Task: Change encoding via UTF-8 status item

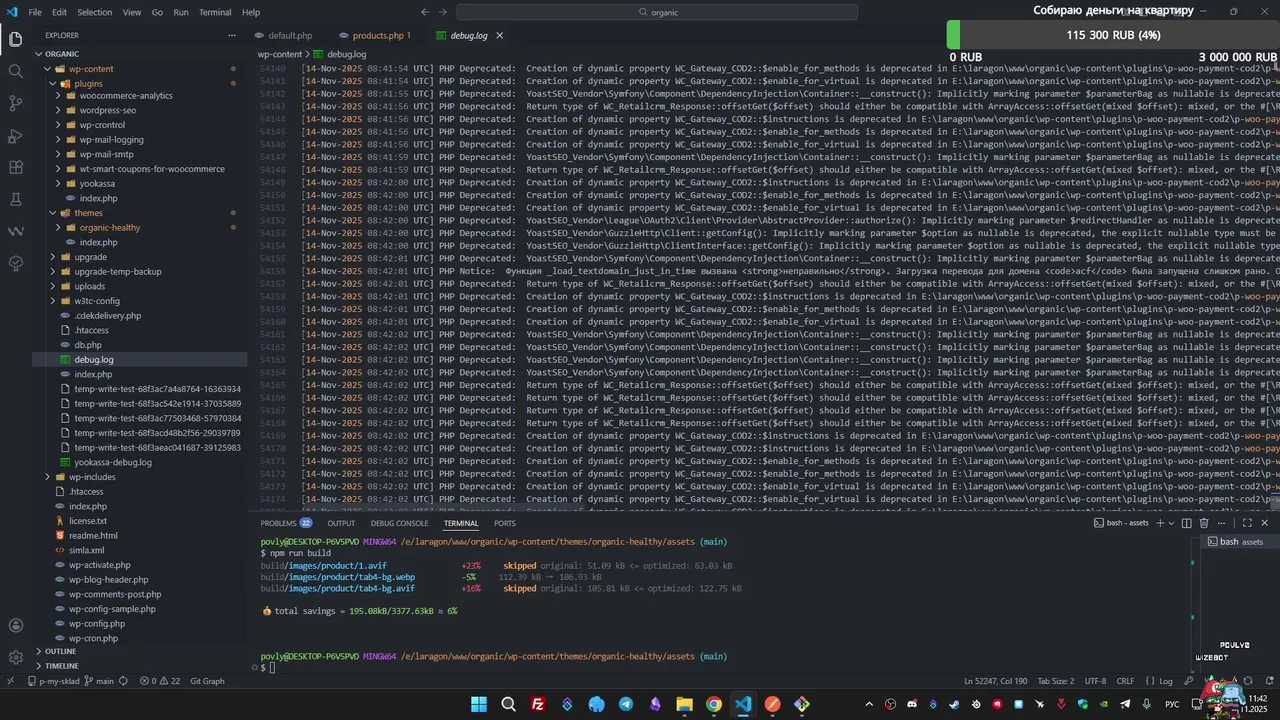Action: [x=1095, y=681]
